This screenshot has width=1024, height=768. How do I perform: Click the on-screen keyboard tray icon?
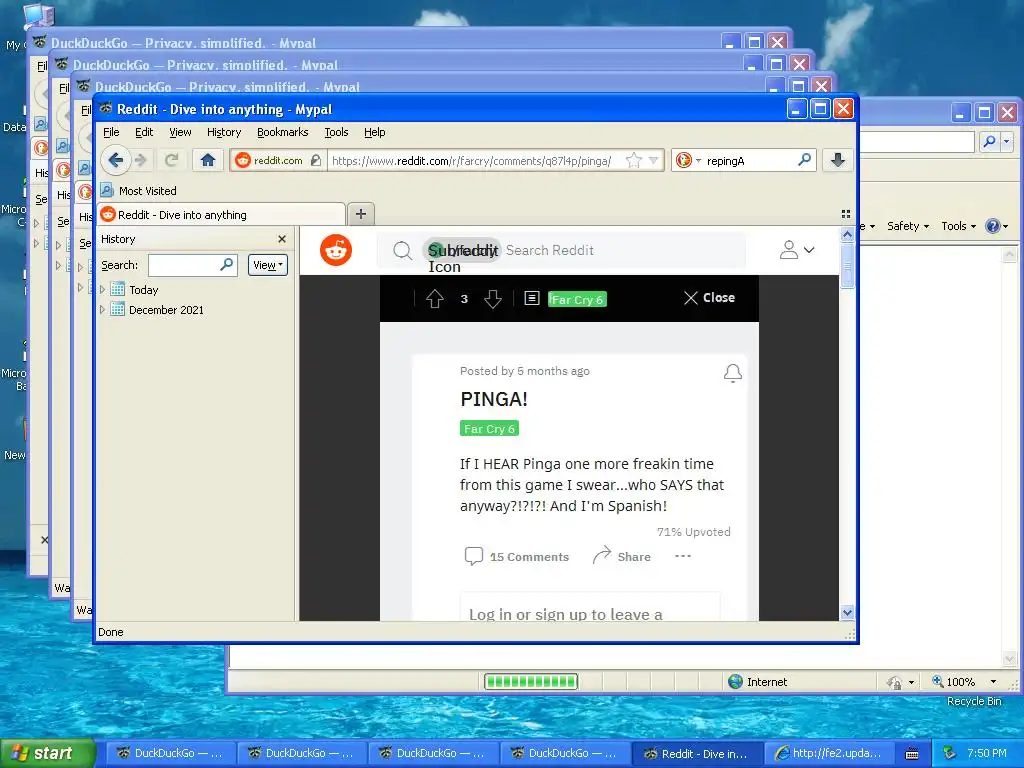(x=912, y=754)
